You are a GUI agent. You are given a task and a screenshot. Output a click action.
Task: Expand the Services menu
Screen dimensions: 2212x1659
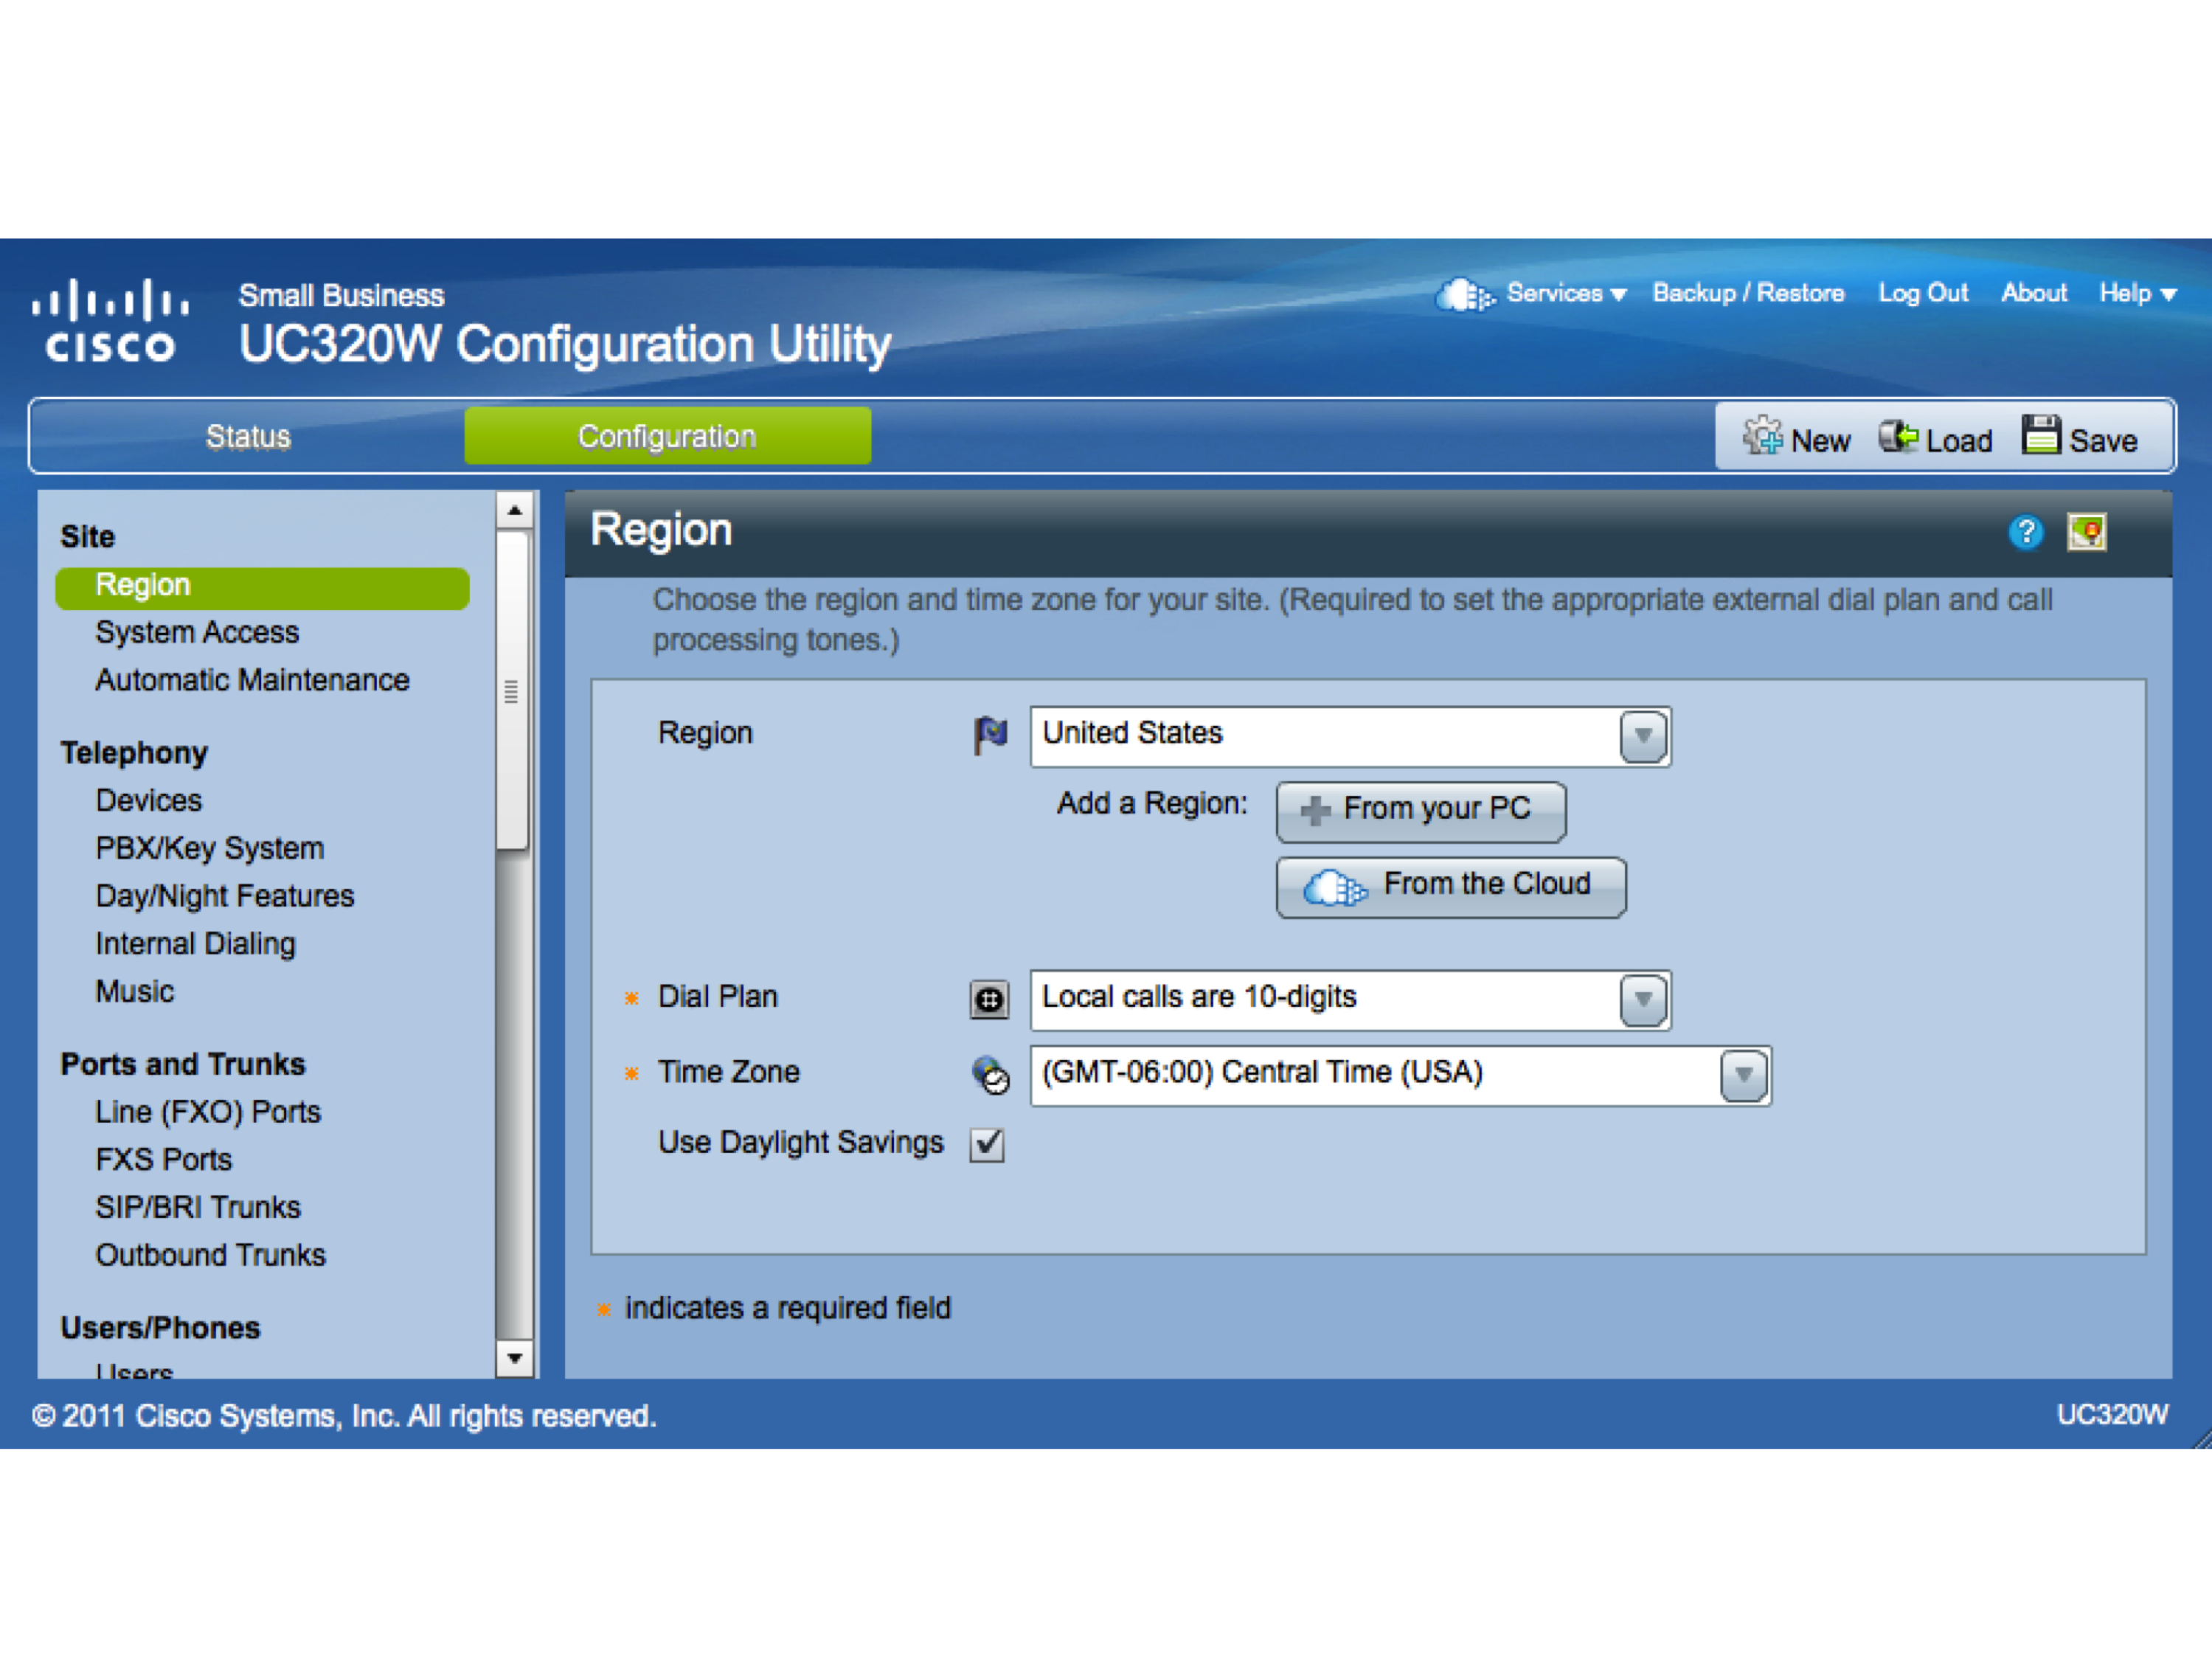1566,293
